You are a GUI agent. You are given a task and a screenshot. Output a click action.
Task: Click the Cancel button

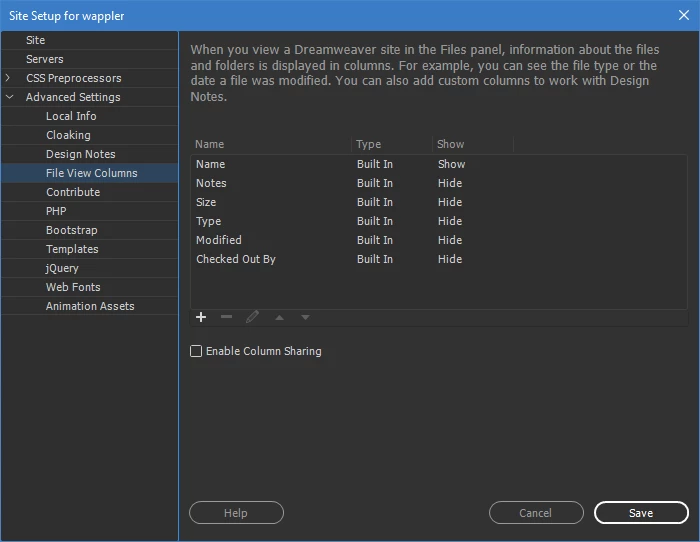point(536,513)
